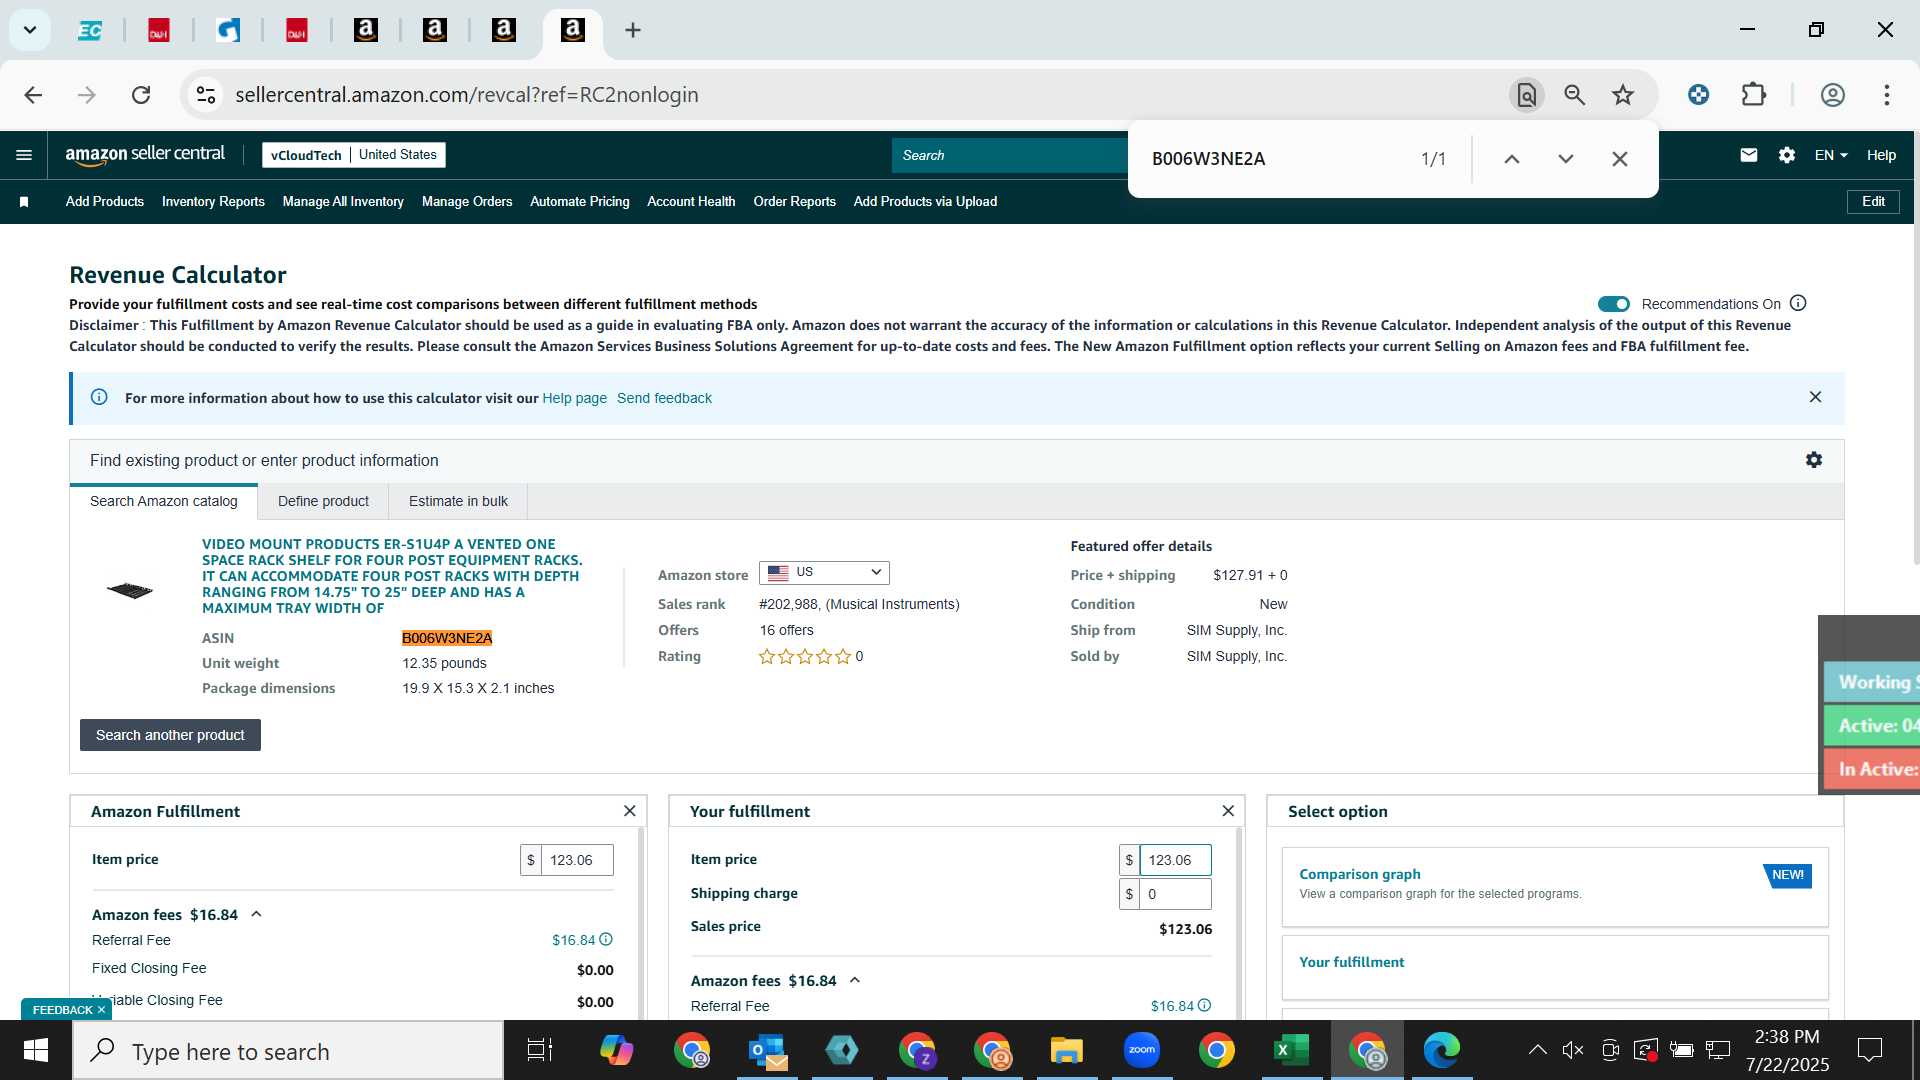Open Order Reports menu item
The height and width of the screenshot is (1080, 1920).
pyautogui.click(x=795, y=201)
